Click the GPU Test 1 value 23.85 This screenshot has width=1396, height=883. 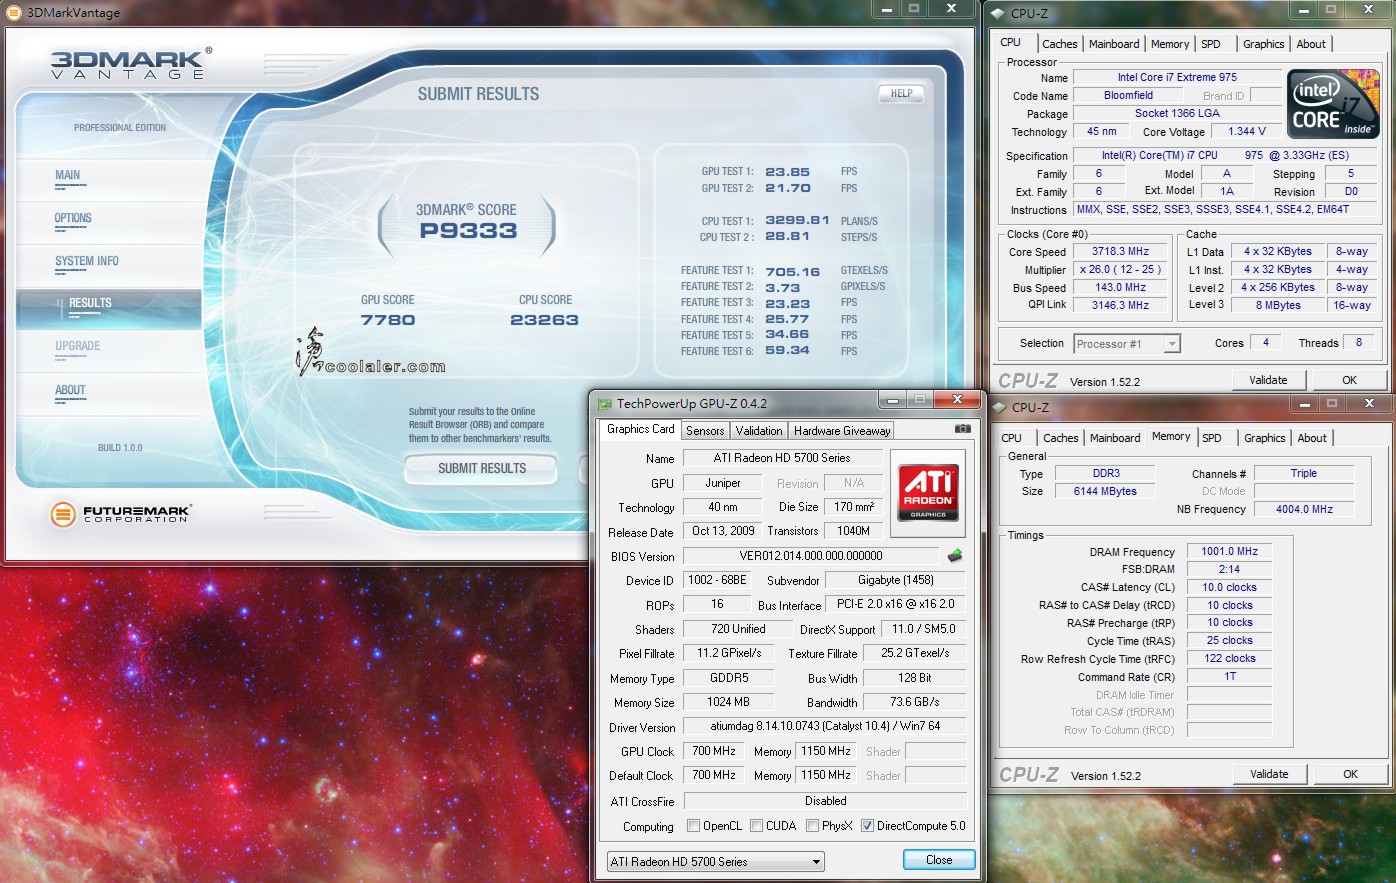click(788, 172)
